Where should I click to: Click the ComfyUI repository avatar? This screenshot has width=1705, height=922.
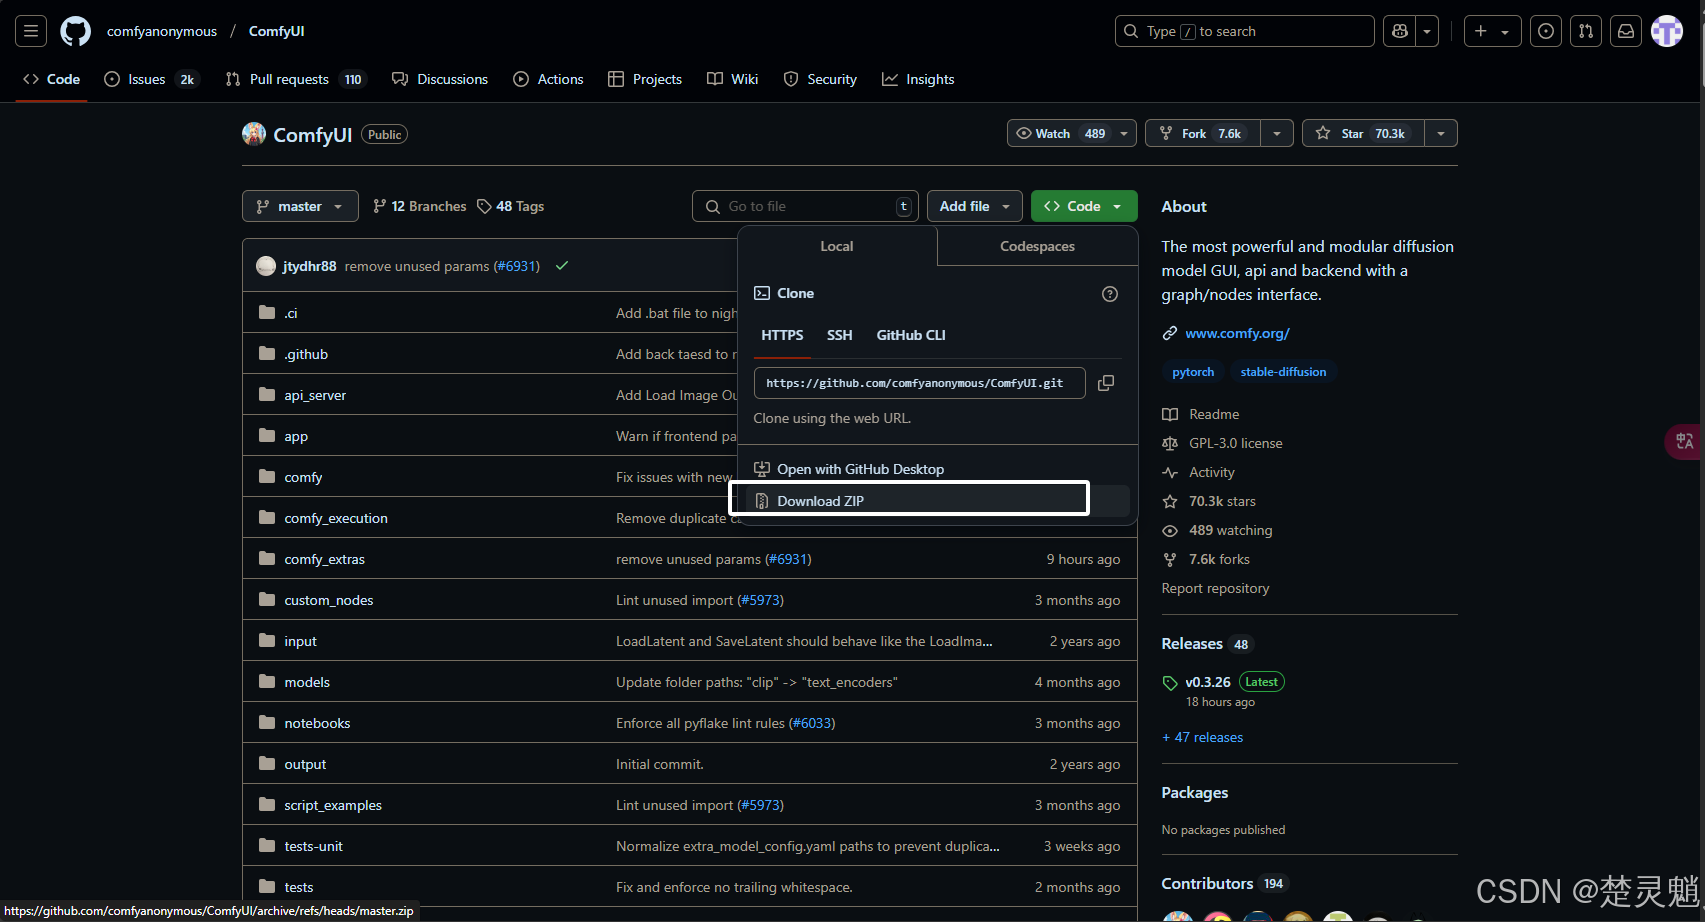click(x=254, y=134)
